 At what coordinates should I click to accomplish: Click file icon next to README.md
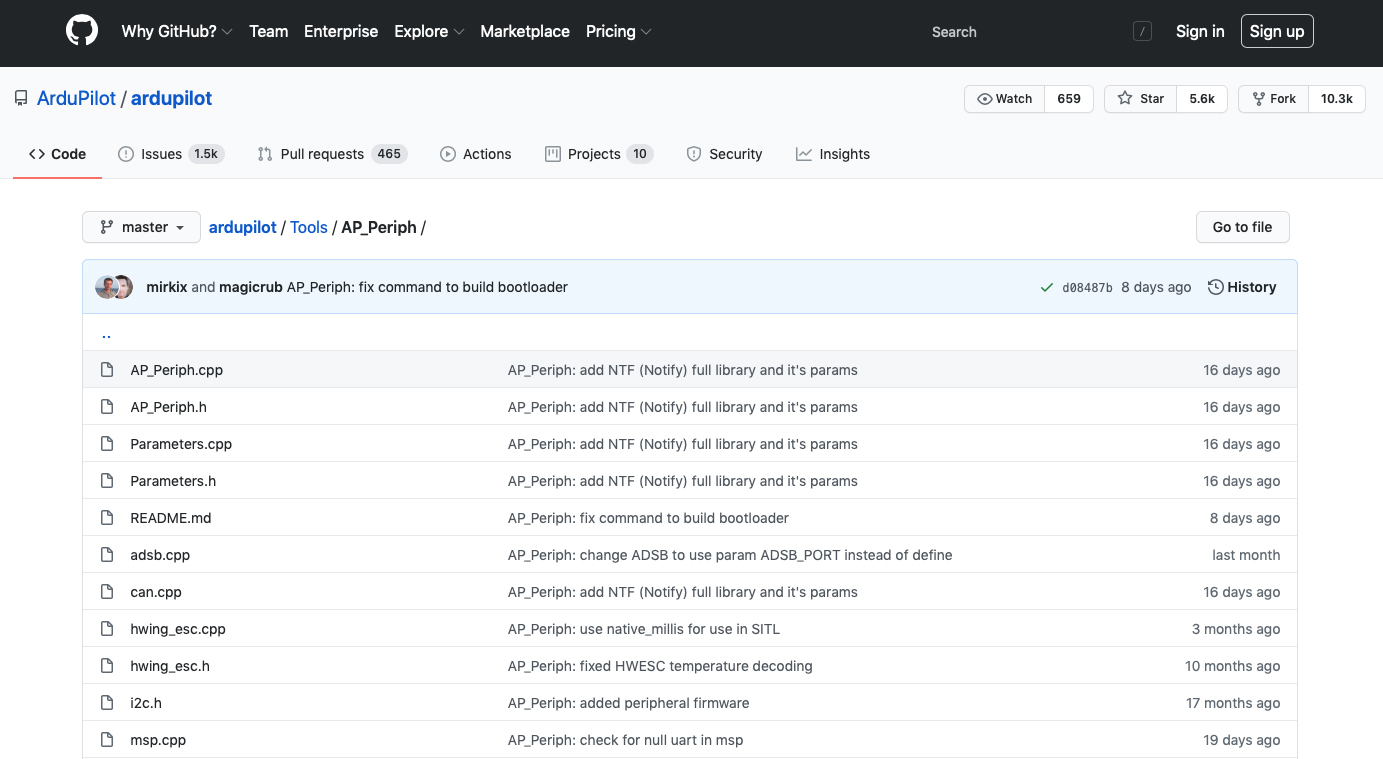107,518
